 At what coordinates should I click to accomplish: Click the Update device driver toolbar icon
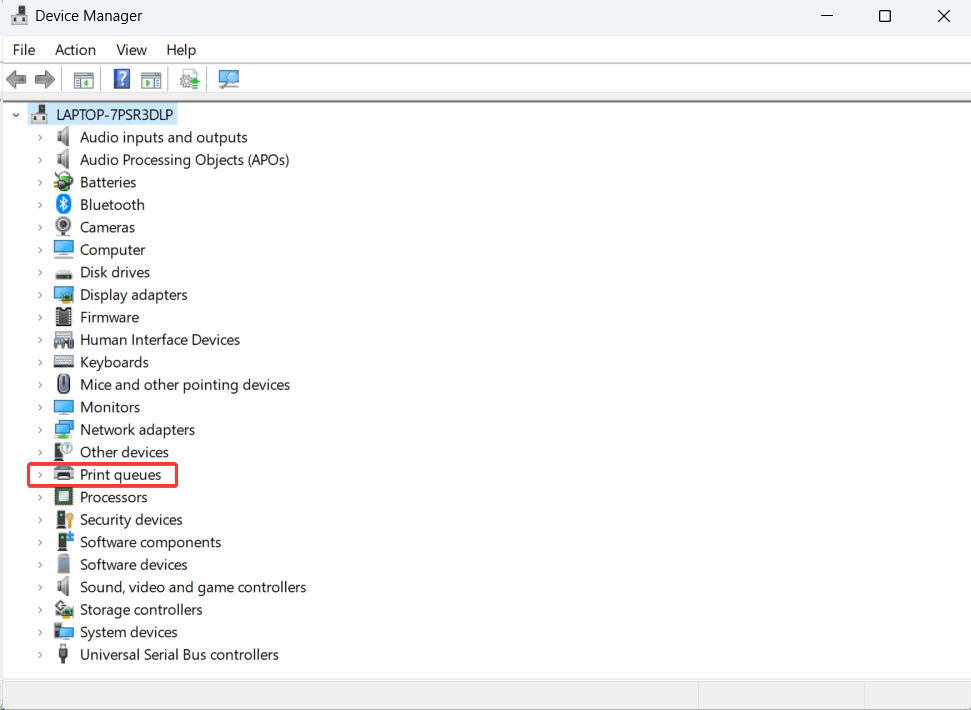pos(189,79)
